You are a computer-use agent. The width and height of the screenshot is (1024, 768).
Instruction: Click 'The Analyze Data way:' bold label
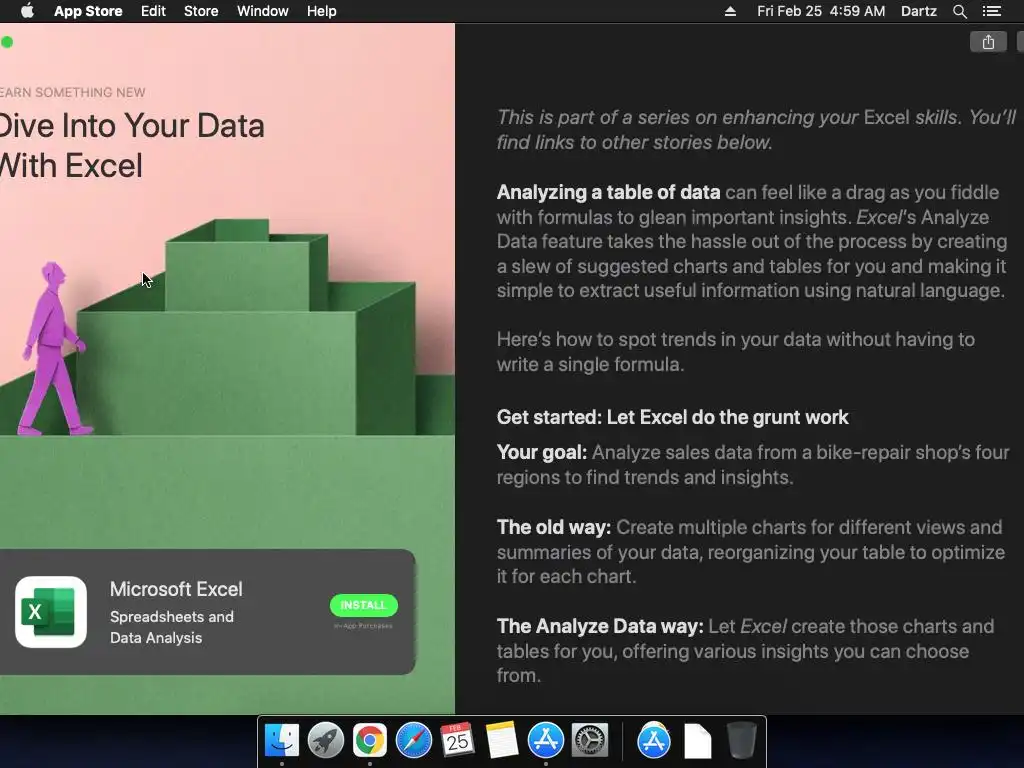coord(600,626)
